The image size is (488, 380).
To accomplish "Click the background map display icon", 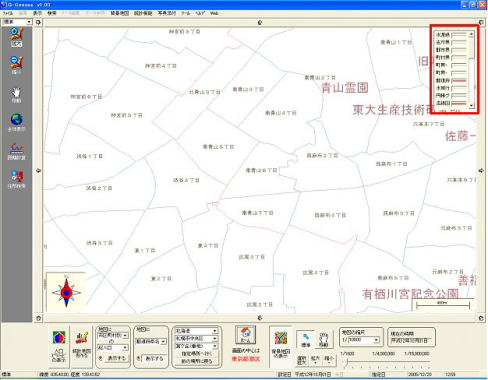I will [x=281, y=346].
